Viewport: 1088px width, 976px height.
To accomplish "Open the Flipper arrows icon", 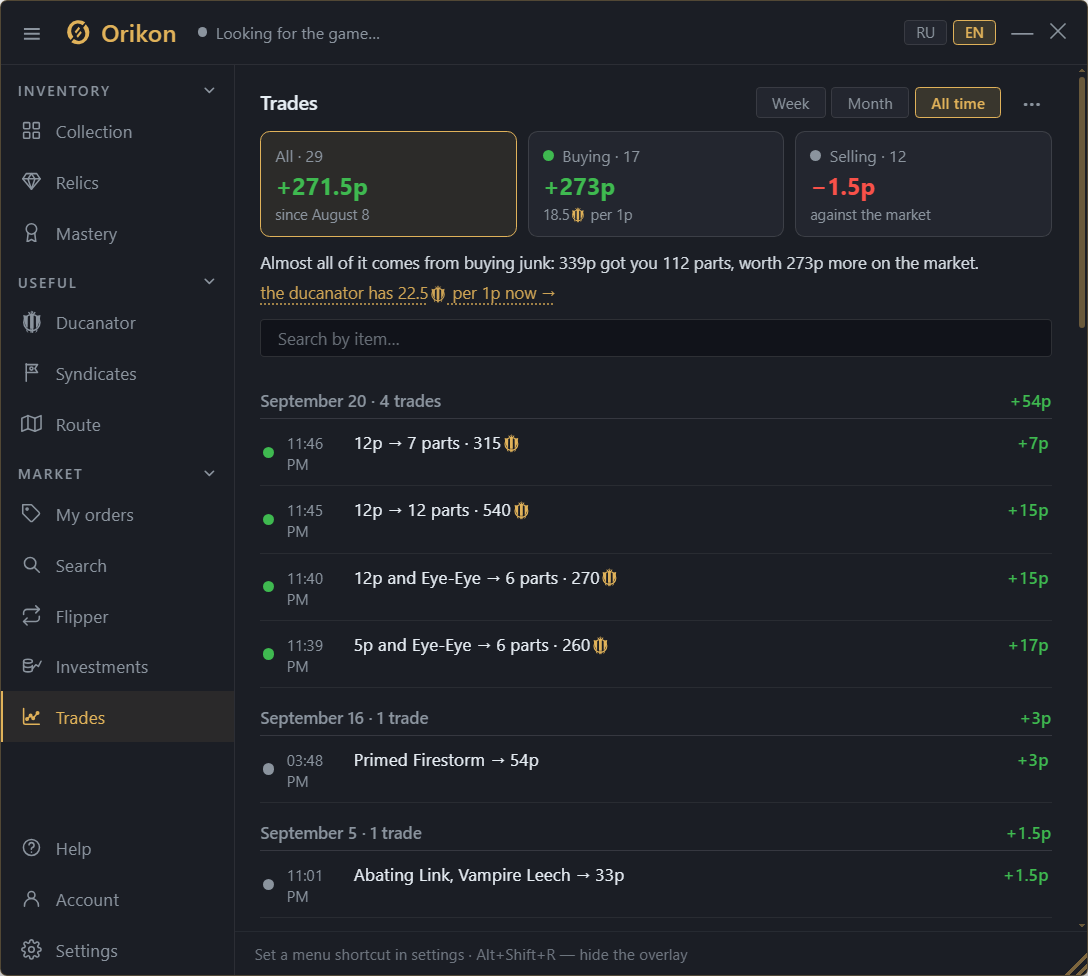I will tap(31, 616).
